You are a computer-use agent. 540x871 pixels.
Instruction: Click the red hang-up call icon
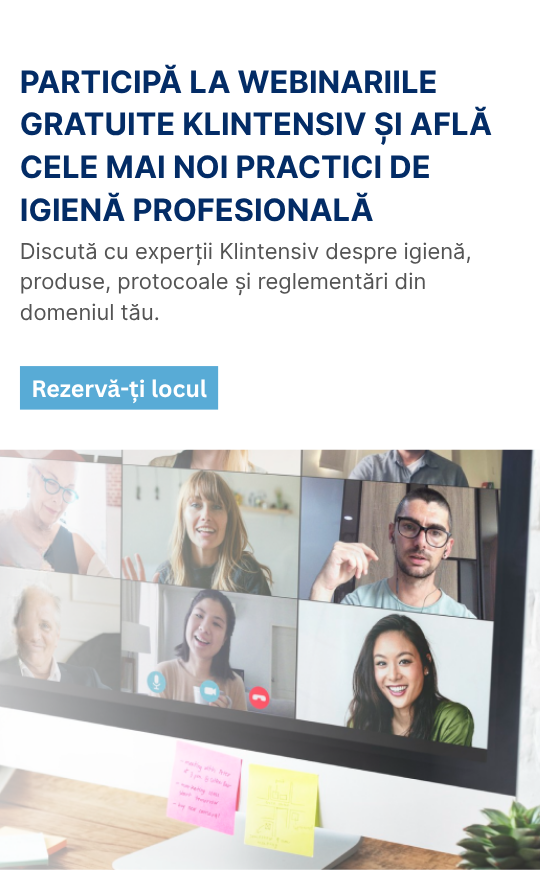(259, 697)
